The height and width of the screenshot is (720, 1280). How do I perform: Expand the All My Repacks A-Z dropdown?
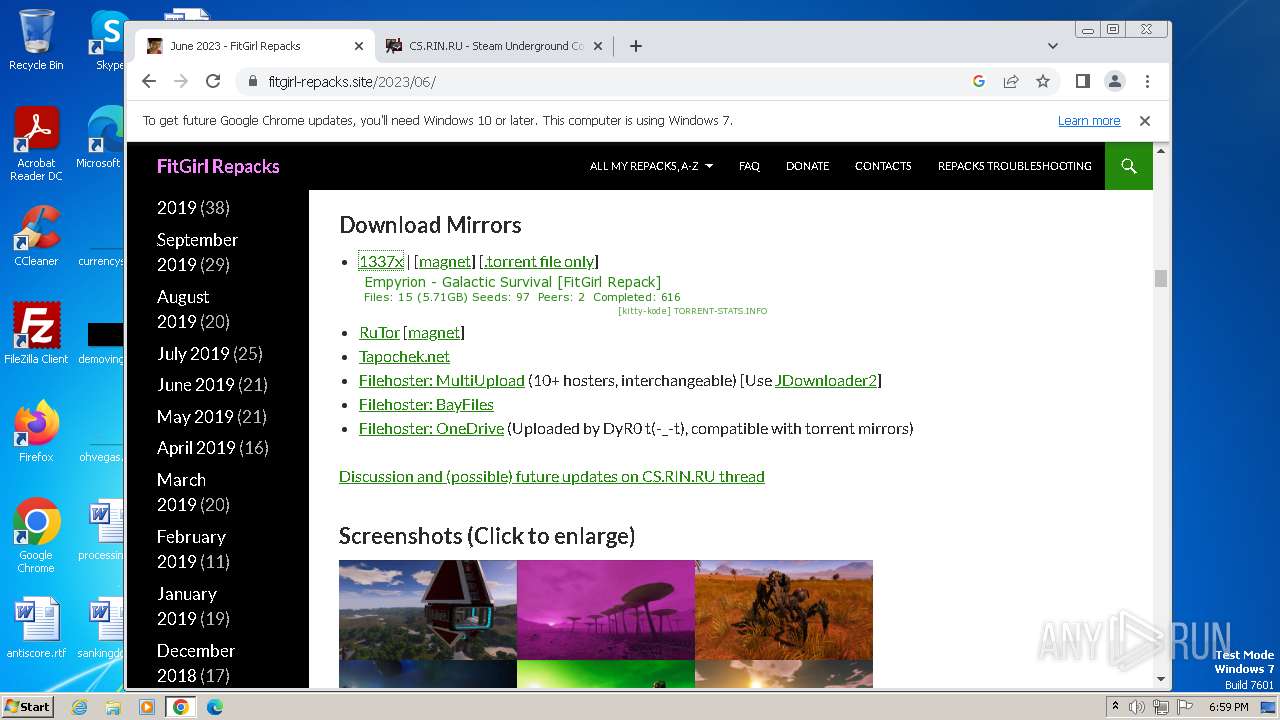tap(651, 166)
